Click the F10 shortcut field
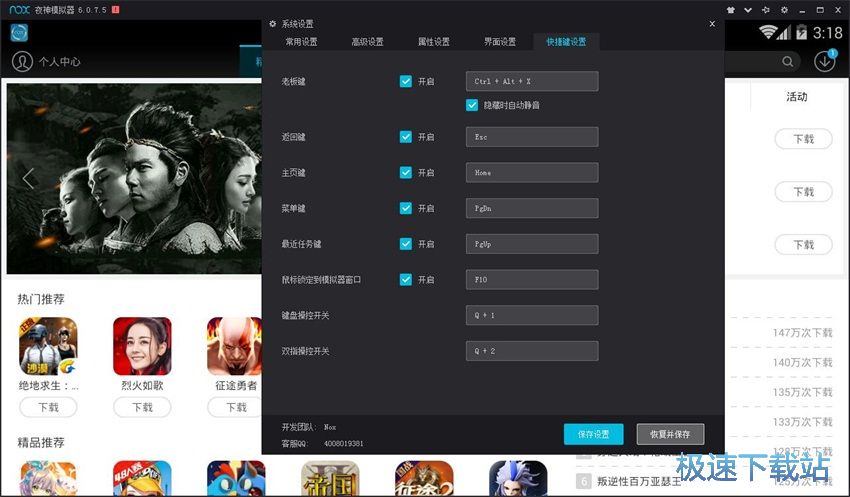The image size is (850, 497). [532, 280]
